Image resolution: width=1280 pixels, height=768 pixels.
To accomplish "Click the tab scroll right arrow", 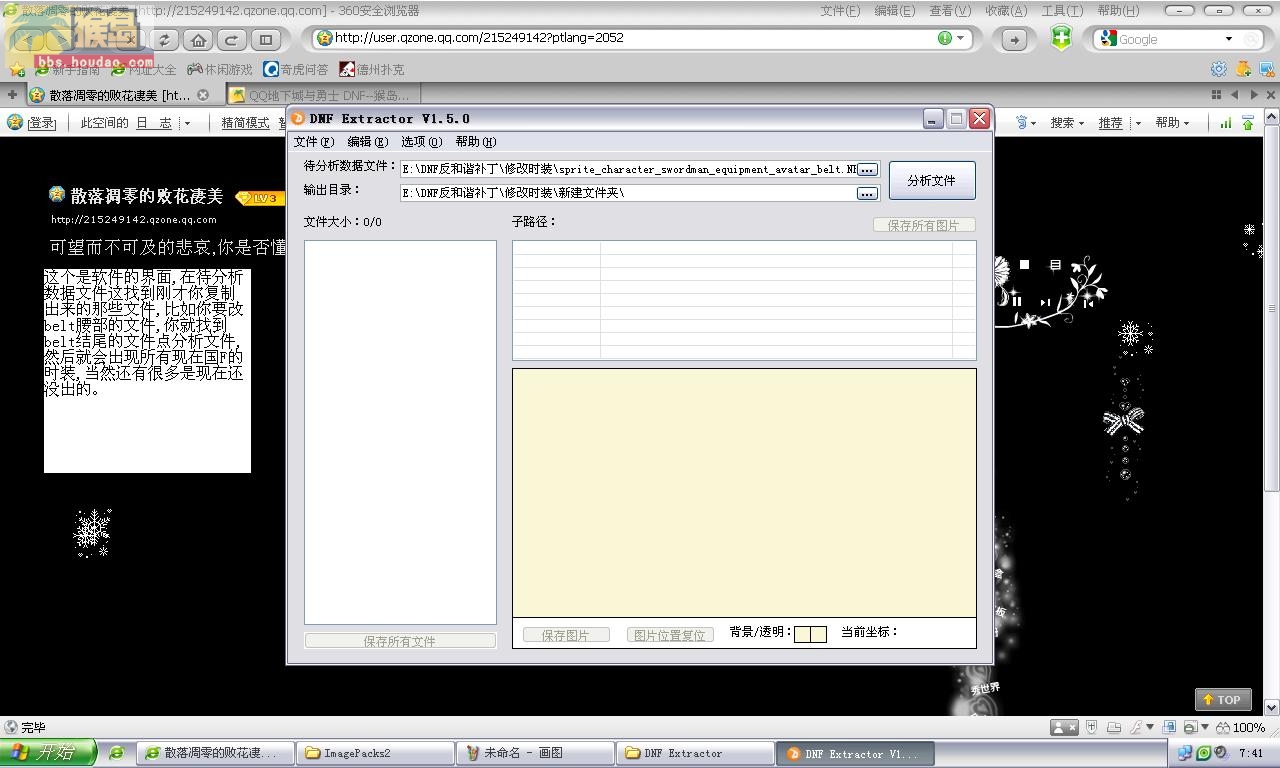I will pos(1253,94).
